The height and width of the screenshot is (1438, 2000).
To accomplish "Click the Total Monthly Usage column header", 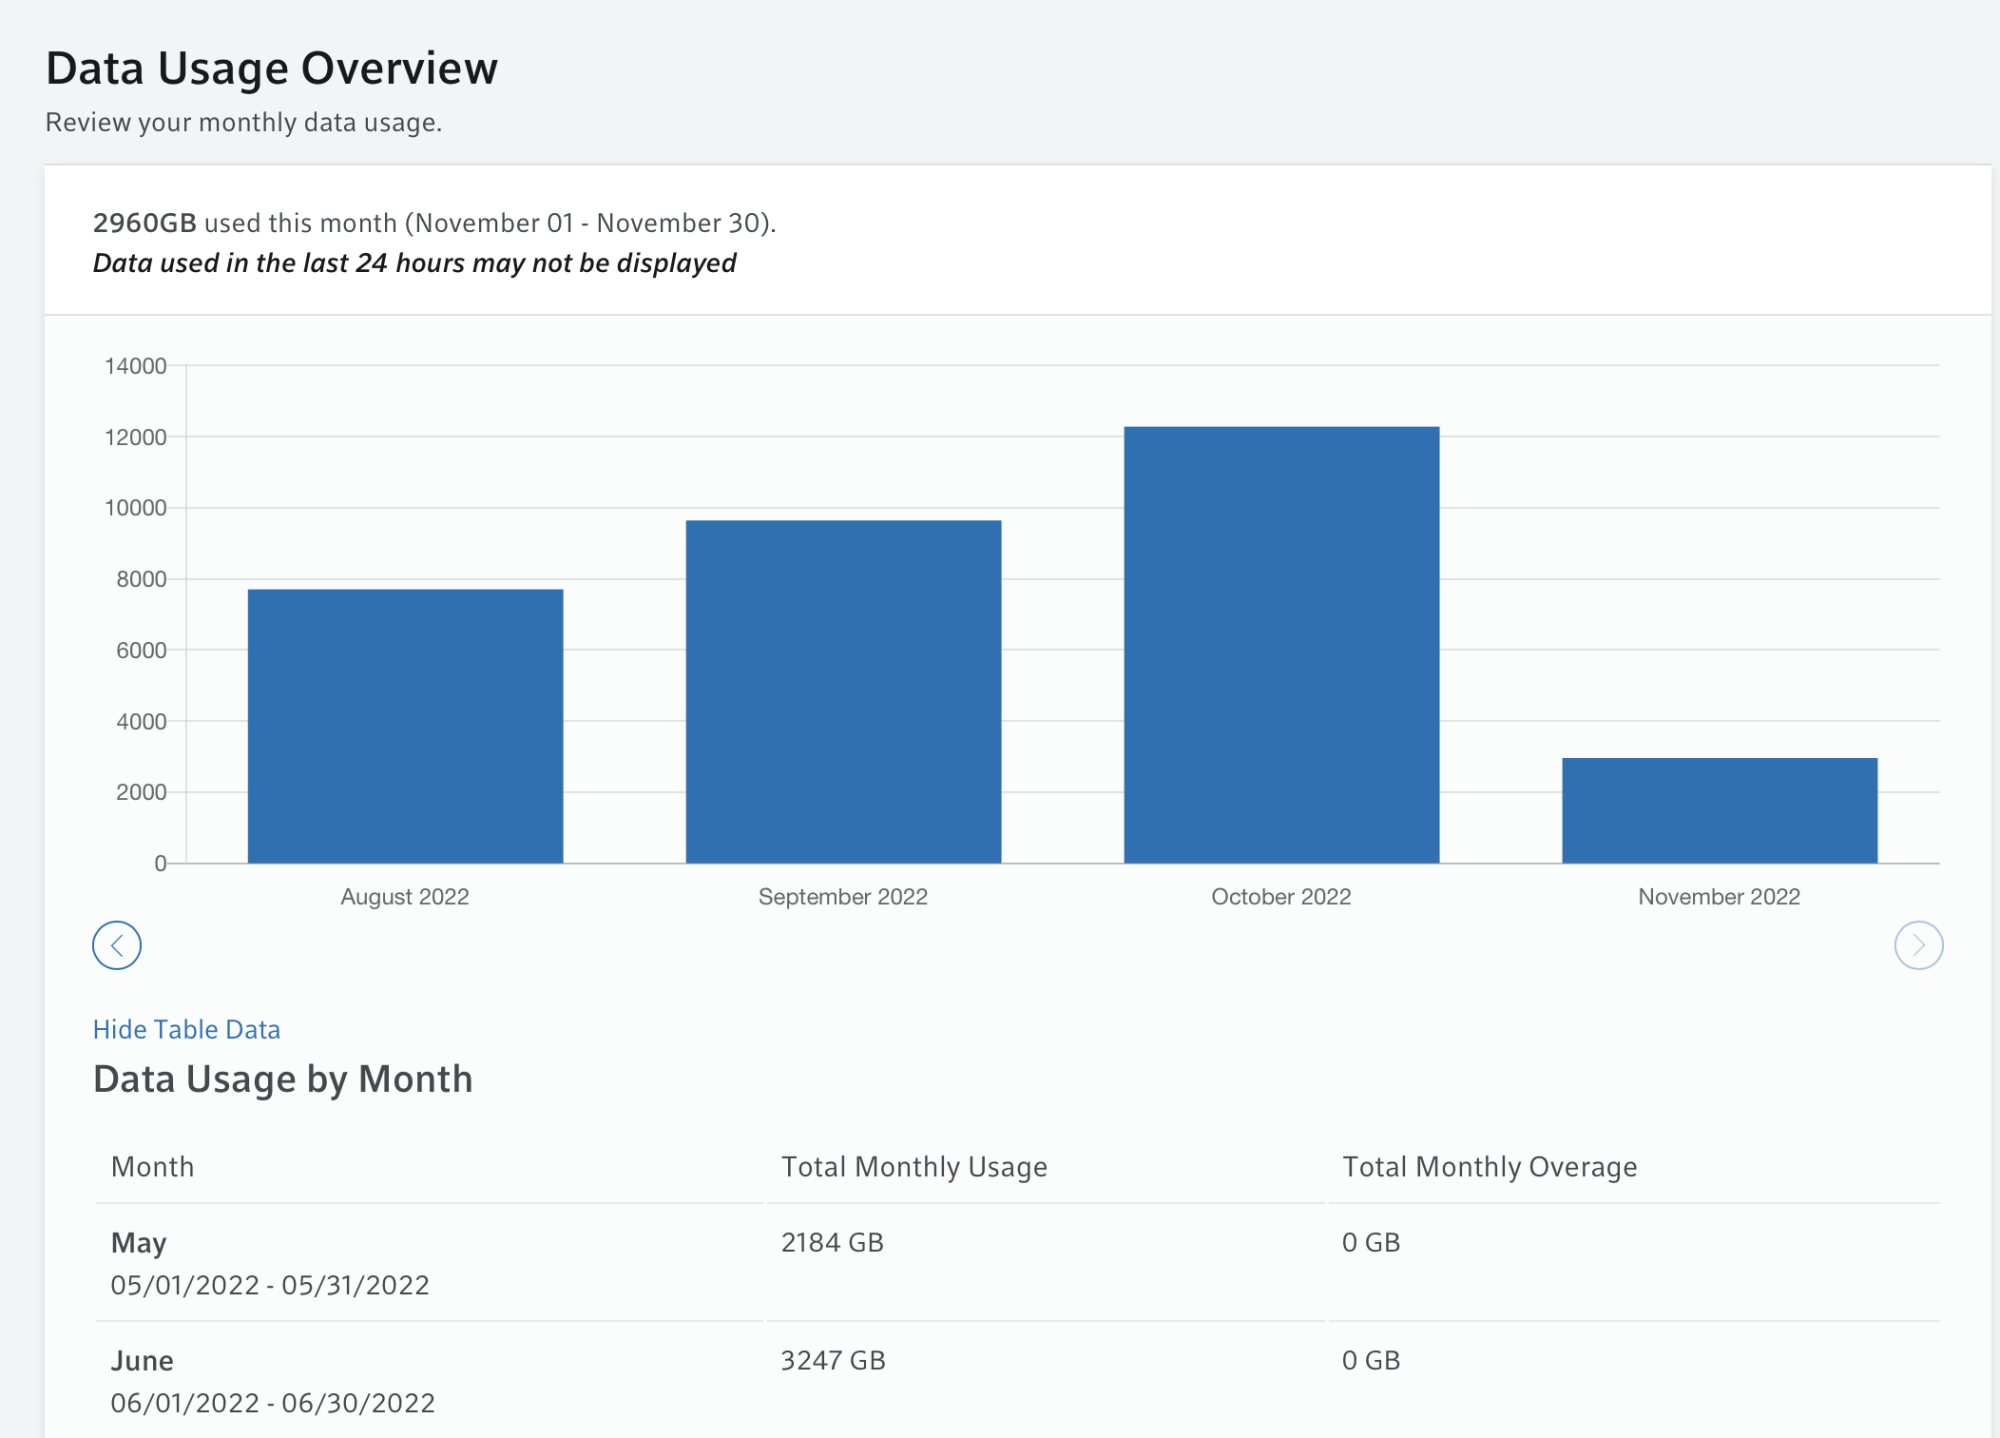I will click(x=913, y=1167).
